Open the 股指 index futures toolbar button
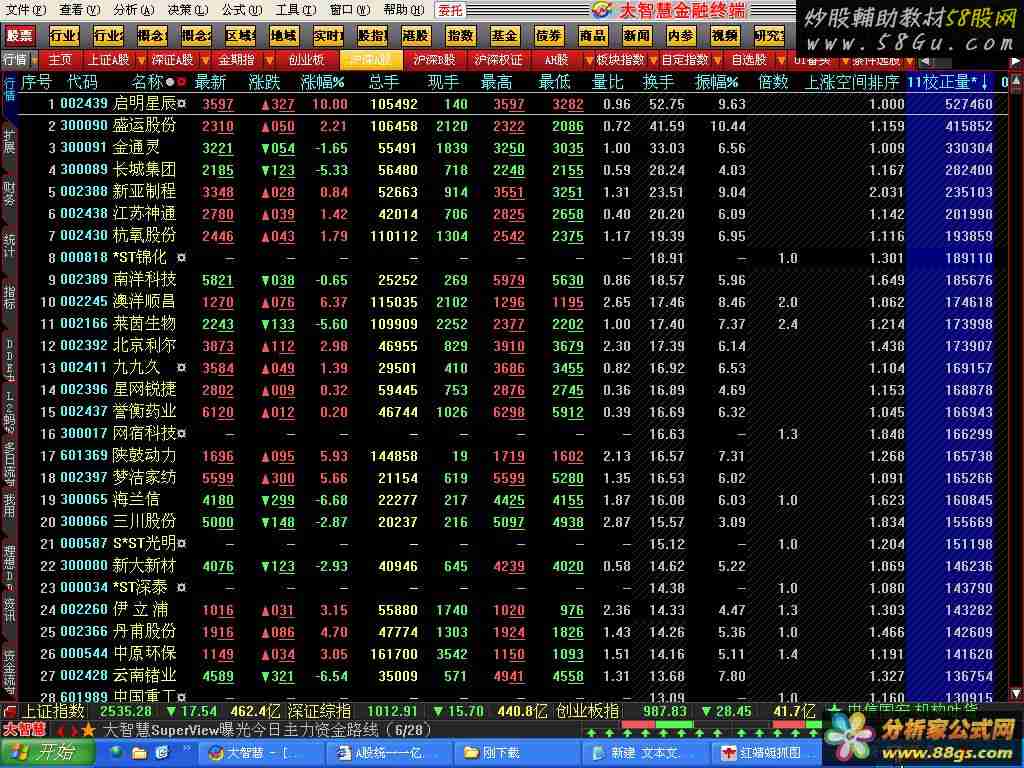 [x=372, y=35]
